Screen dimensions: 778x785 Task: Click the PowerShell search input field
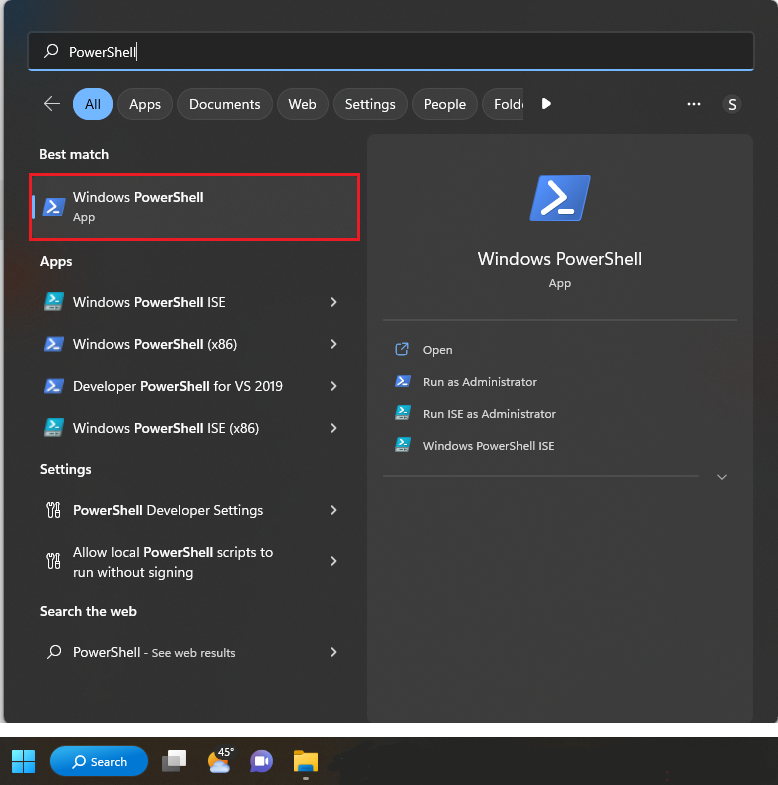(391, 51)
